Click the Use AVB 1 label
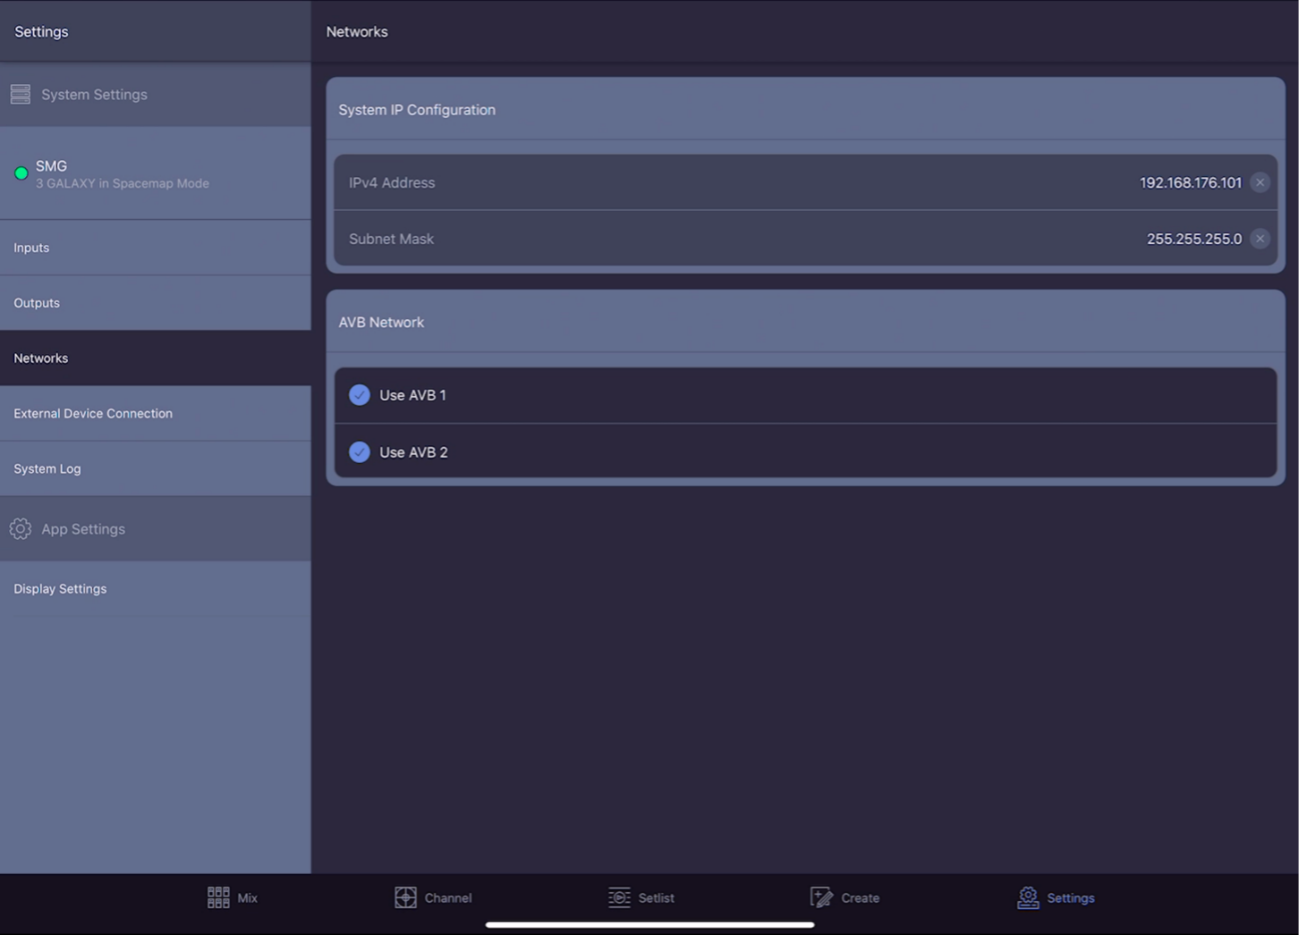Image resolution: width=1301 pixels, height=935 pixels. pyautogui.click(x=413, y=395)
